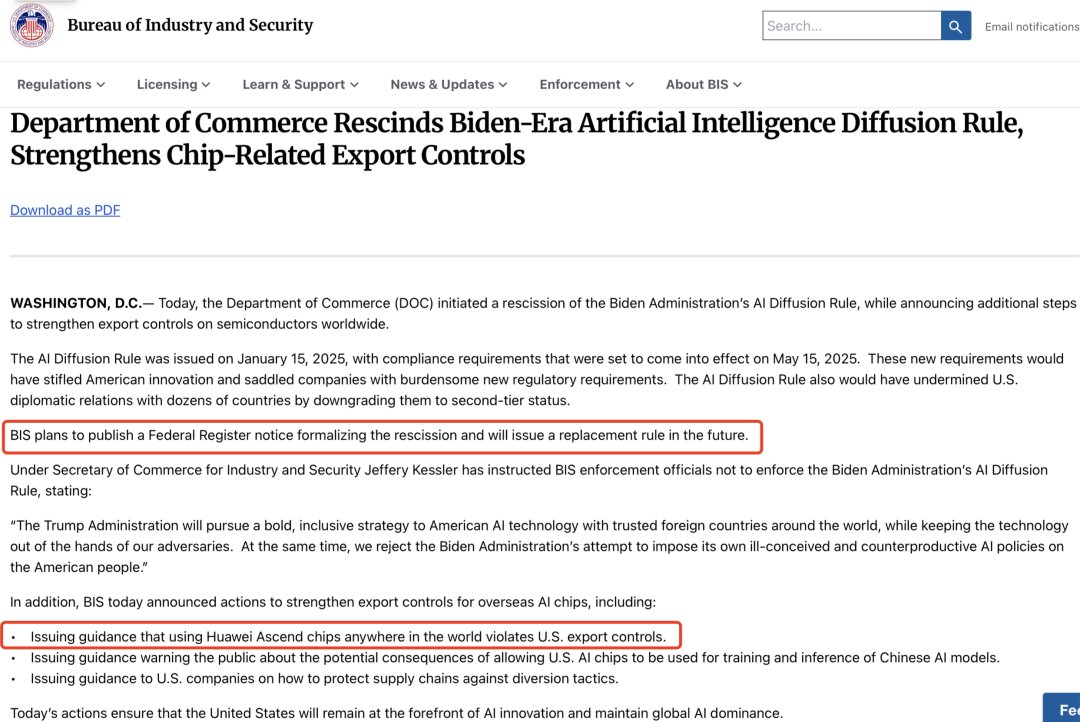Viewport: 1080px width, 722px height.
Task: Click the highlighted Huawei Ascend chips bullet
Action: [x=347, y=637]
